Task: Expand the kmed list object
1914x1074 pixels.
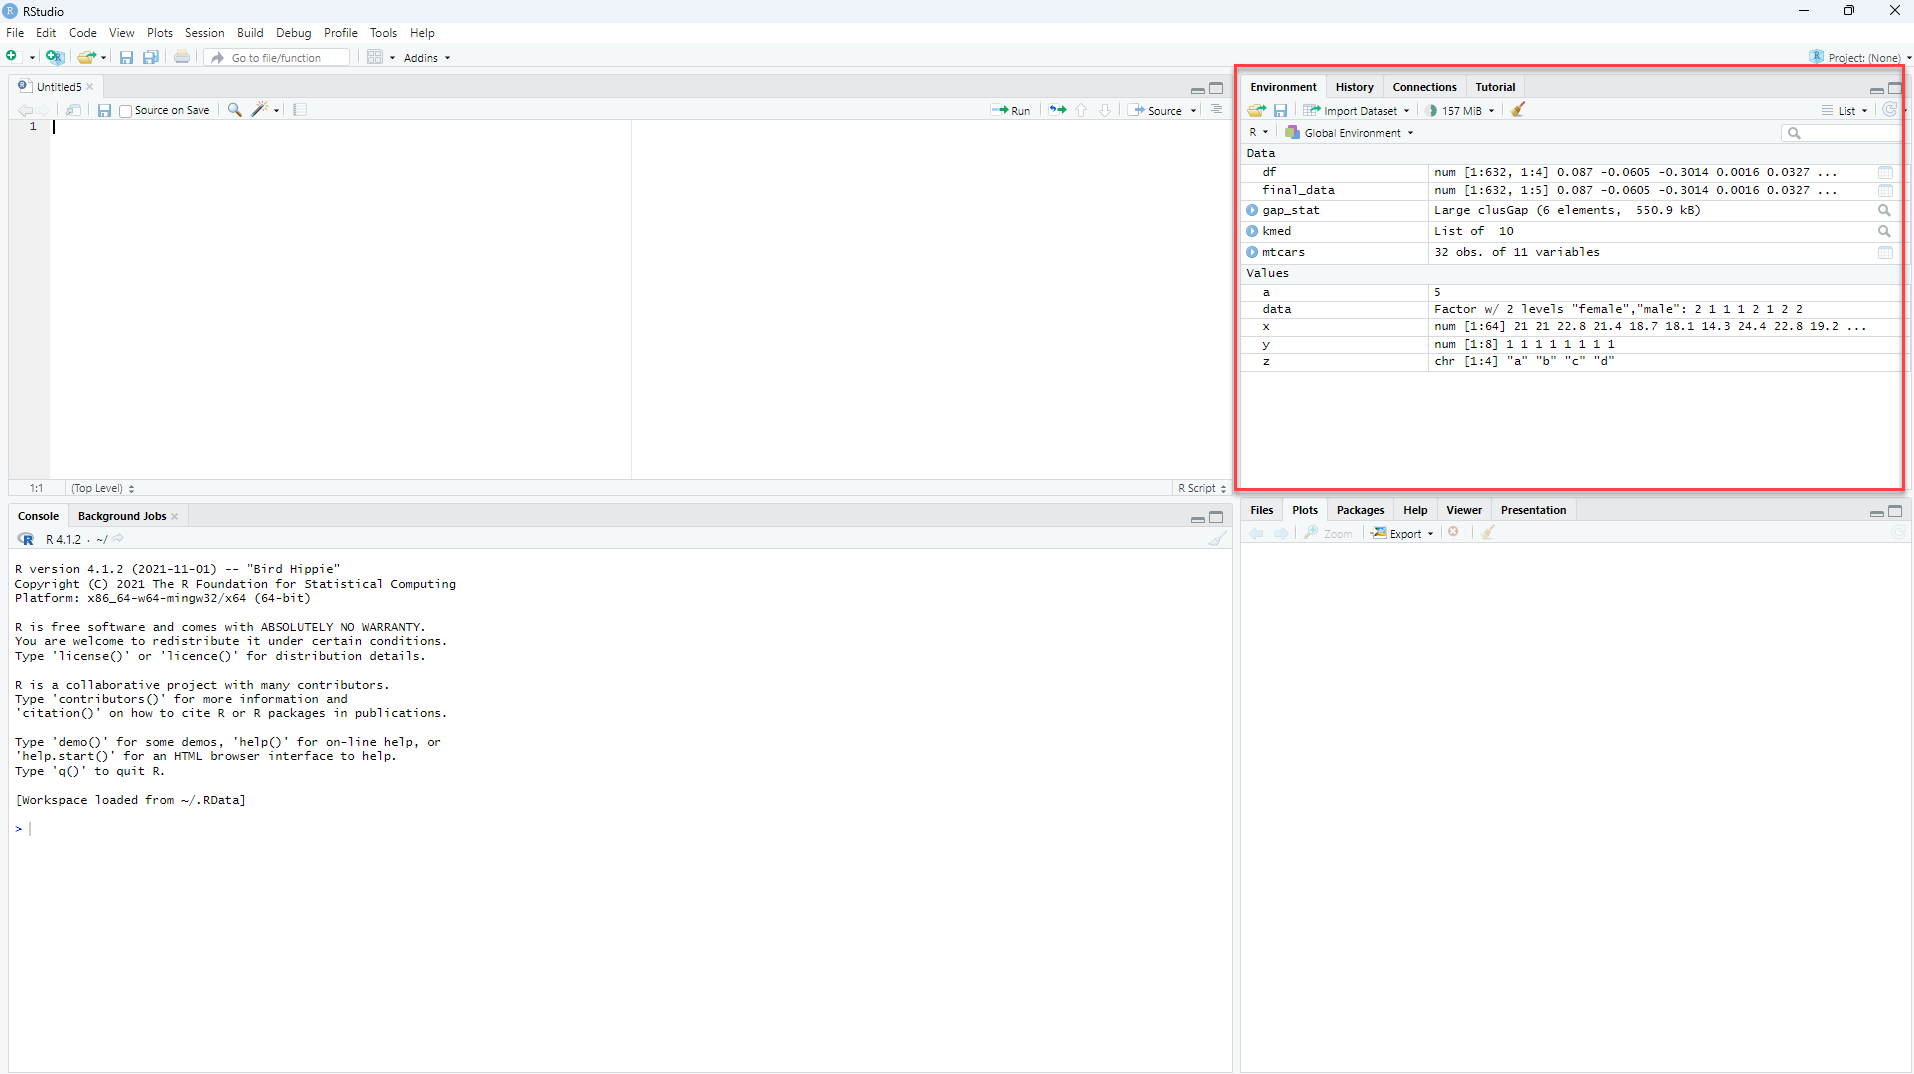Action: pyautogui.click(x=1252, y=231)
